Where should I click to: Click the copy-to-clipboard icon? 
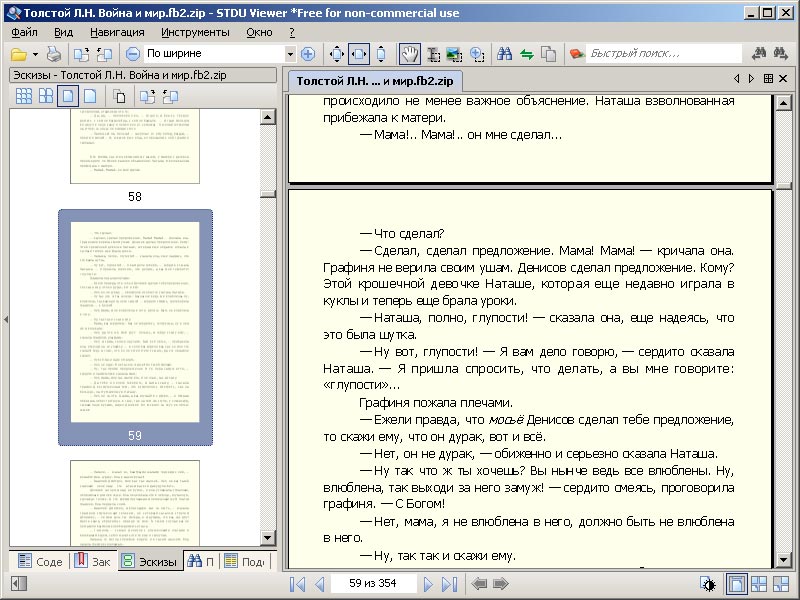pyautogui.click(x=117, y=96)
